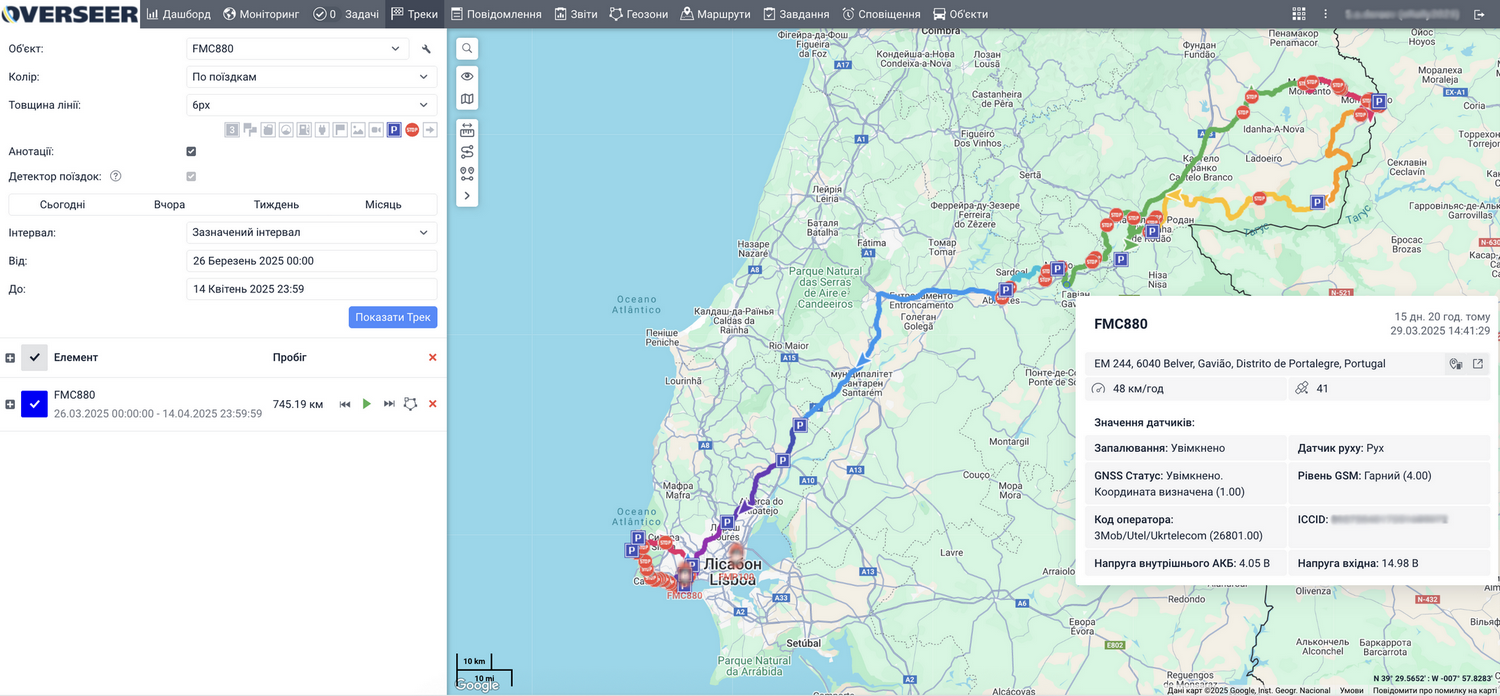Open the Завдання tab

pos(796,14)
